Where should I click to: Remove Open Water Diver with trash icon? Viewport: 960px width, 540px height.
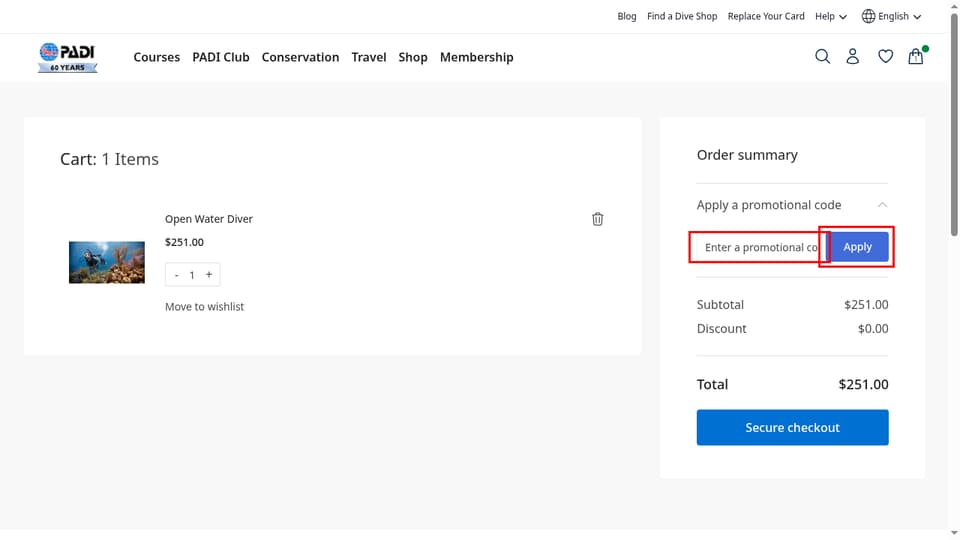598,219
